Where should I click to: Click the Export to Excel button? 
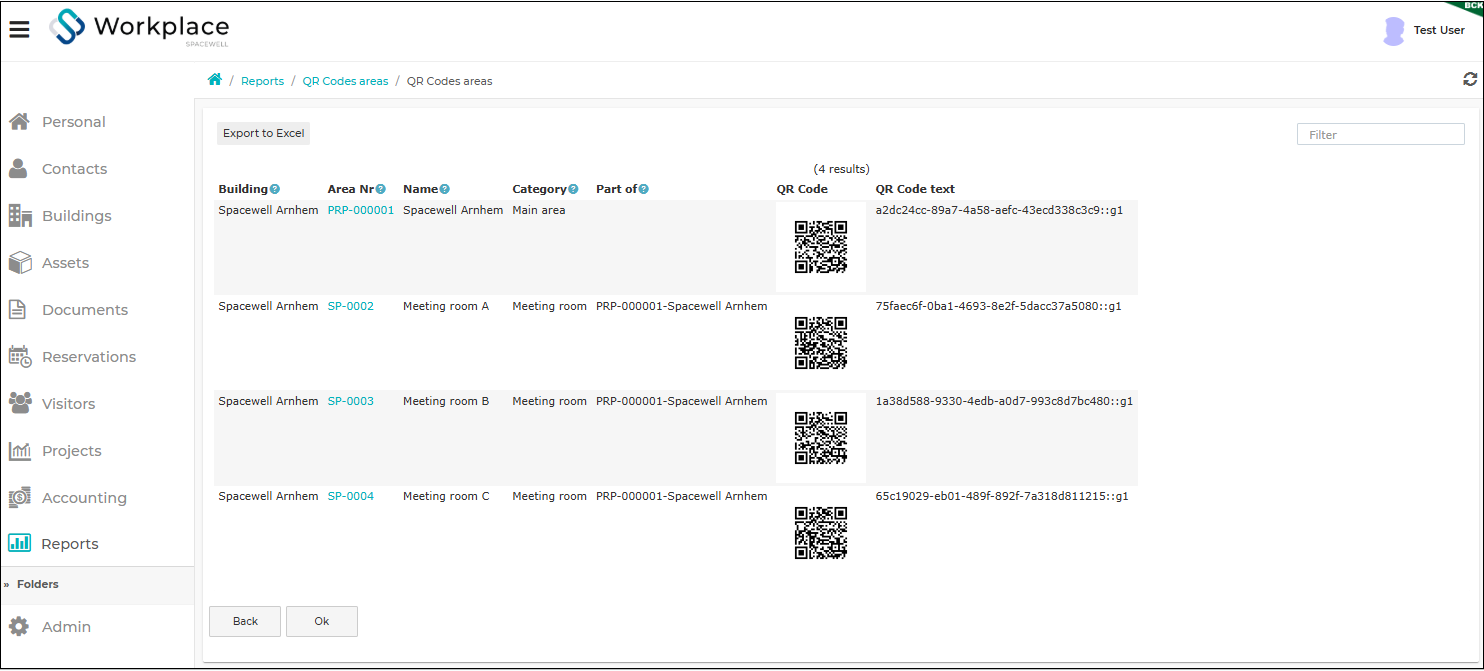coord(264,133)
